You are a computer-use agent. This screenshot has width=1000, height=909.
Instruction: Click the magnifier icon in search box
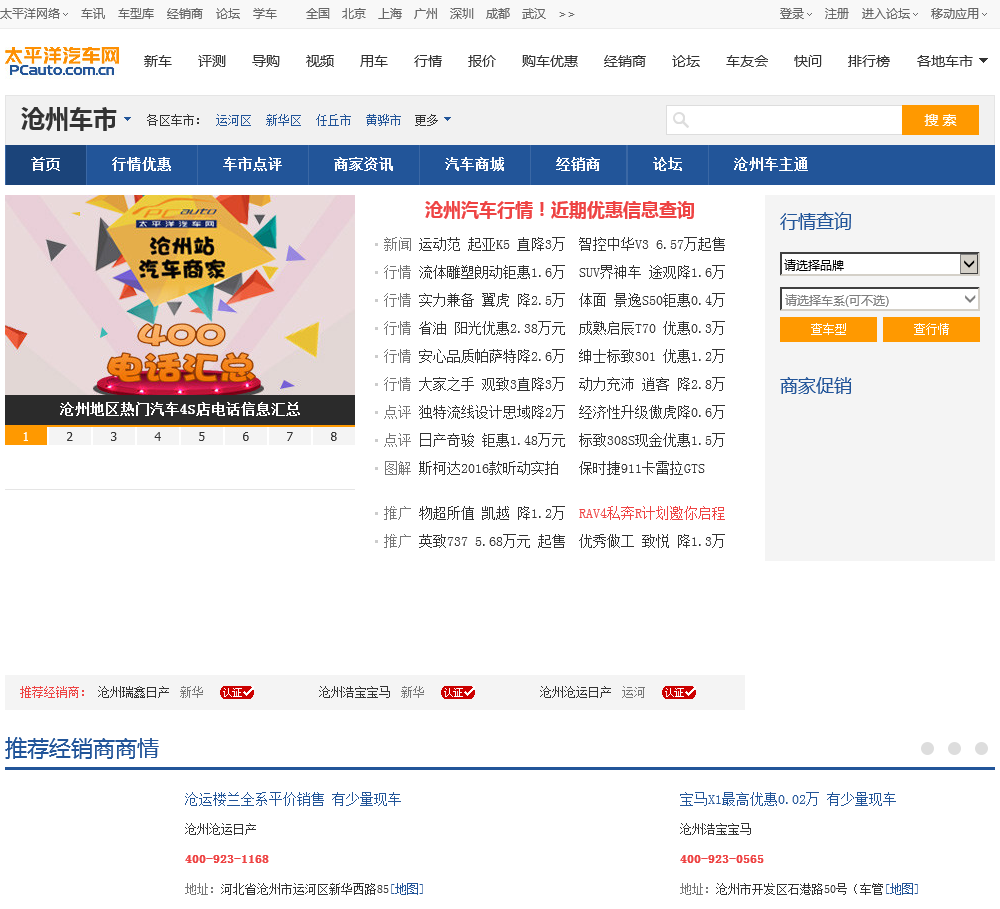pos(680,120)
